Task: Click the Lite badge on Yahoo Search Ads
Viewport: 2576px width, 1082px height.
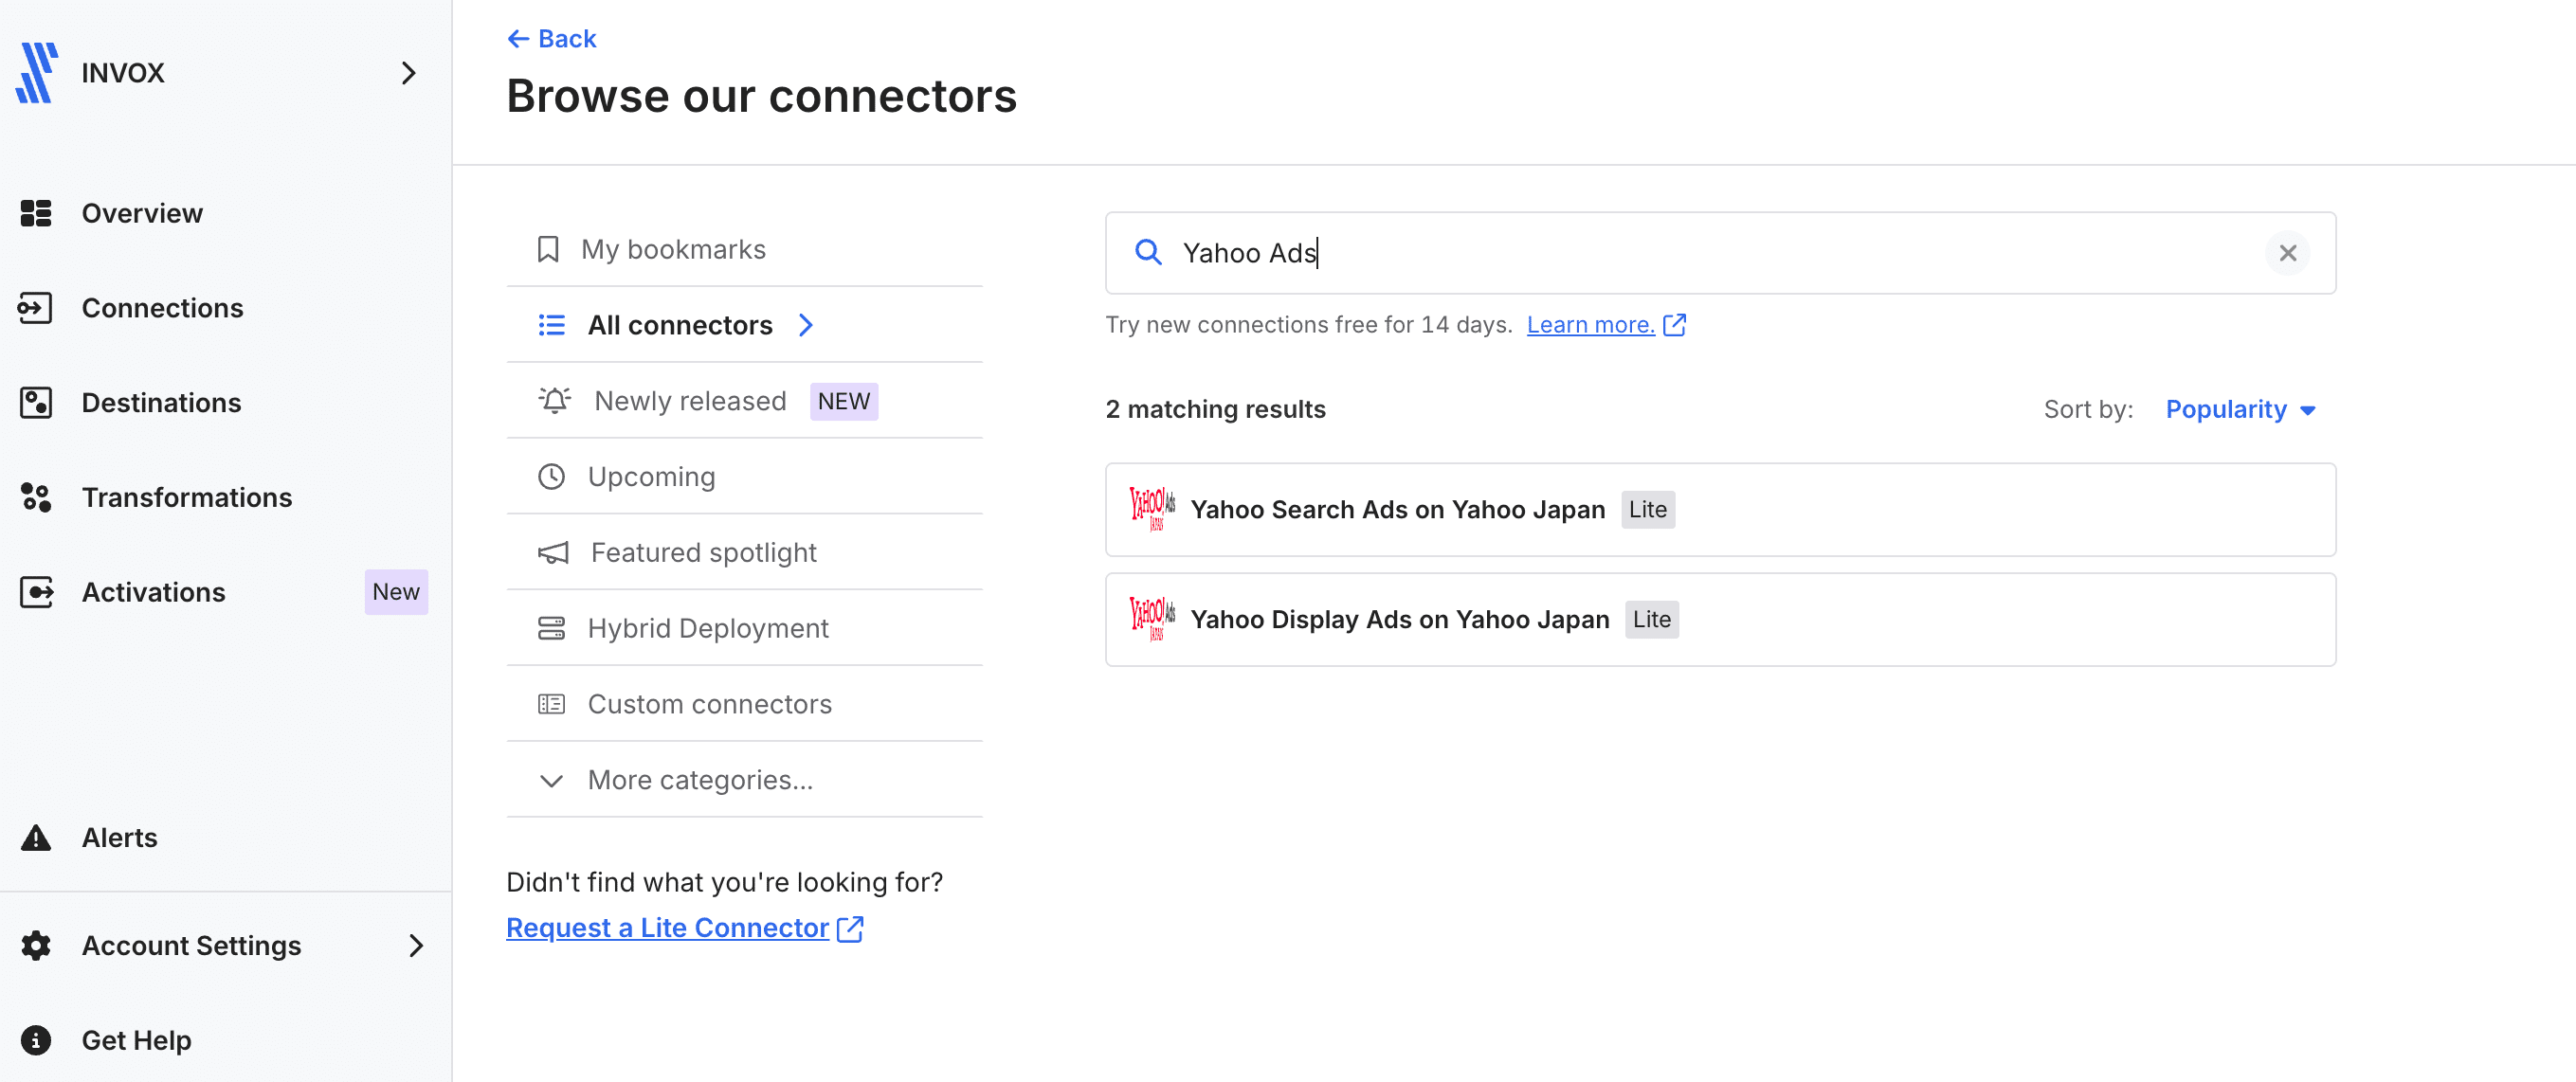Action: [1647, 509]
